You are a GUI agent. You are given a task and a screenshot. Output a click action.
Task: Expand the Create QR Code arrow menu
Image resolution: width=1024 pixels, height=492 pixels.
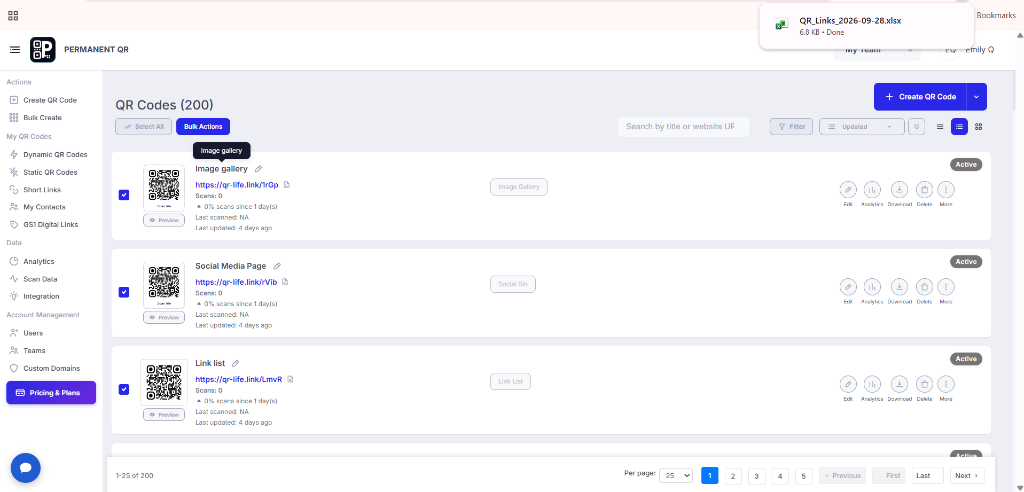[x=976, y=97]
